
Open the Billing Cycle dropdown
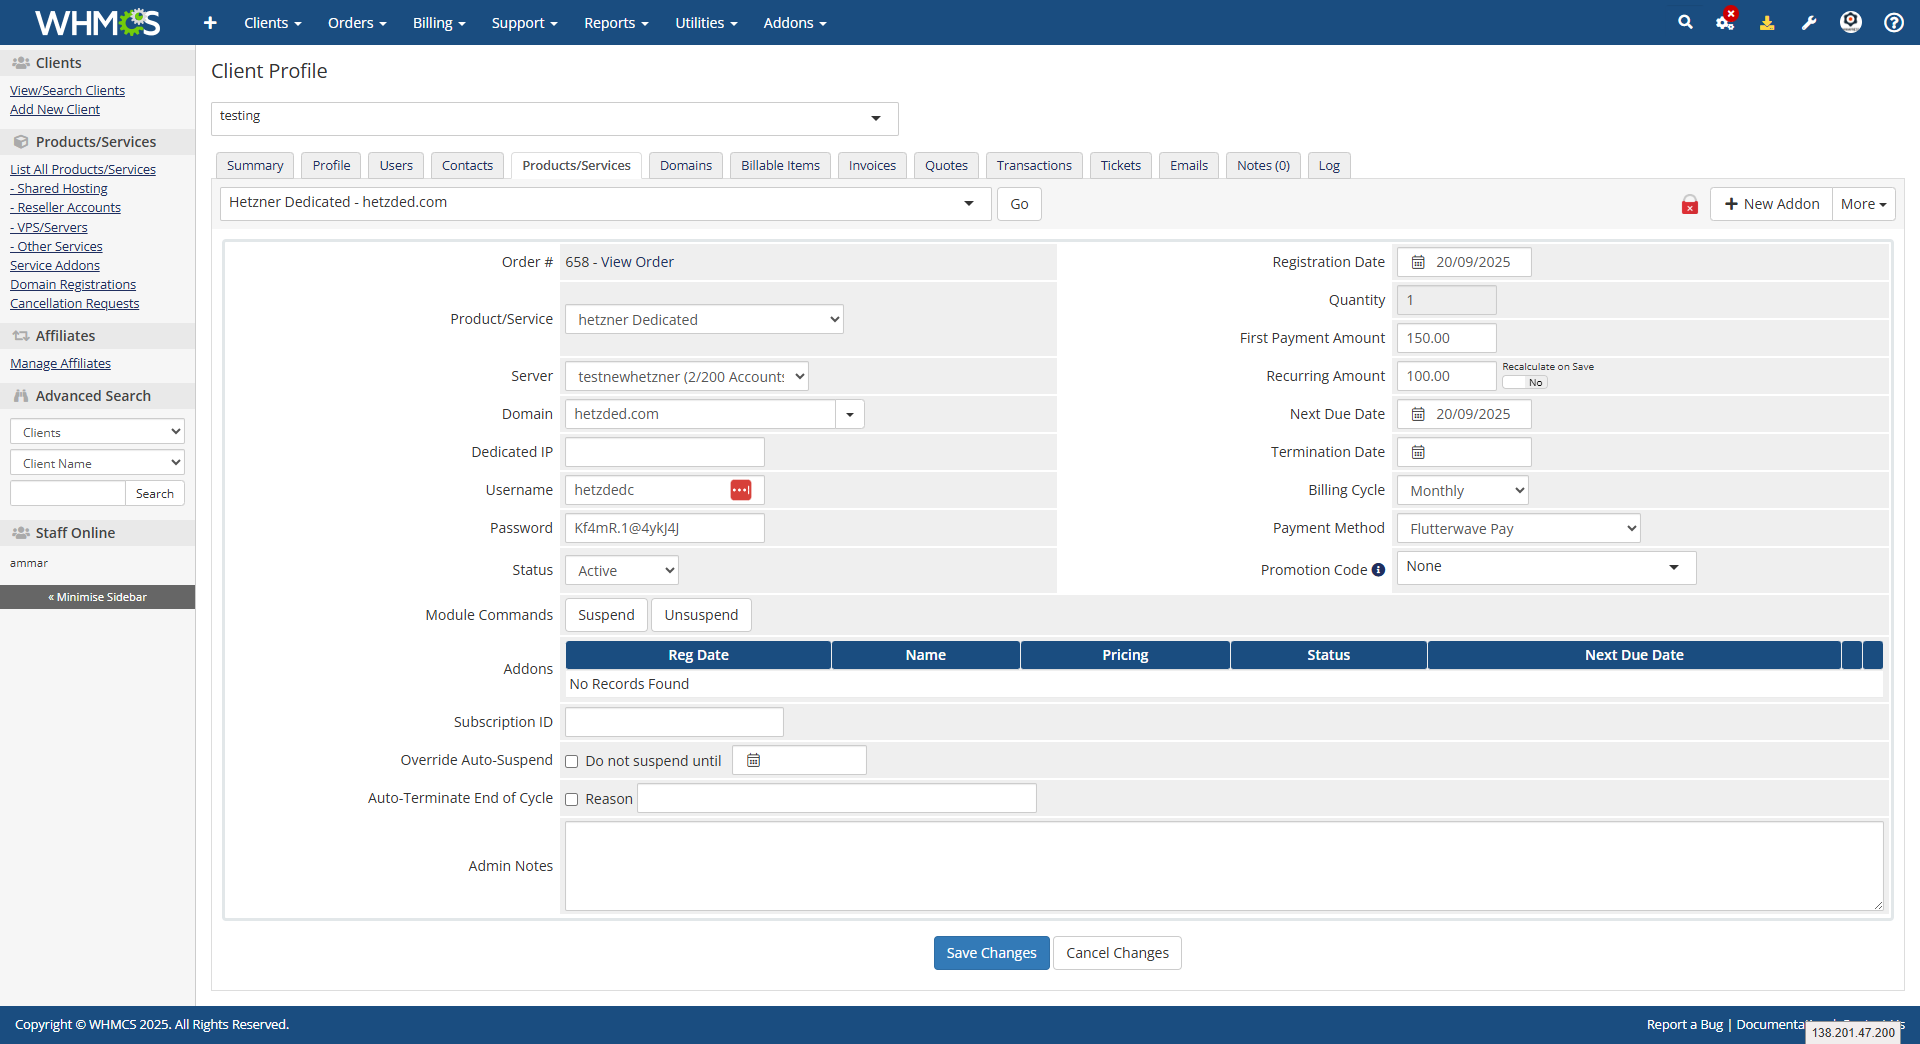(1462, 490)
